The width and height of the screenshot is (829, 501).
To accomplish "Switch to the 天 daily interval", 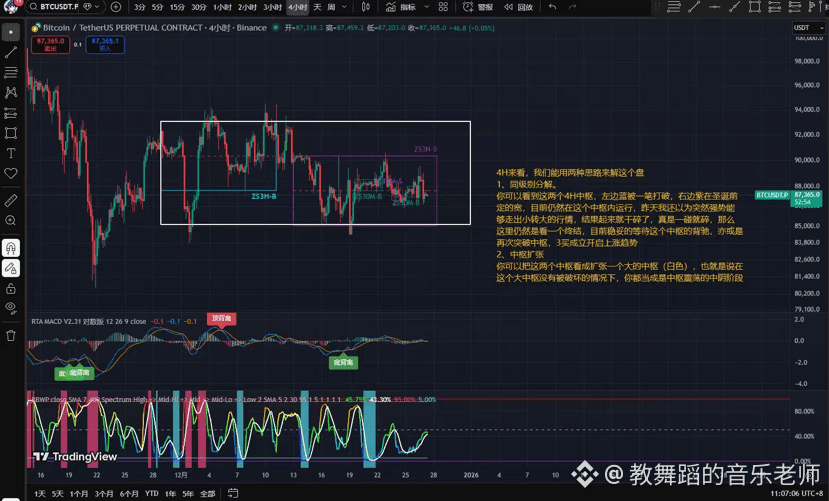I will (x=317, y=7).
